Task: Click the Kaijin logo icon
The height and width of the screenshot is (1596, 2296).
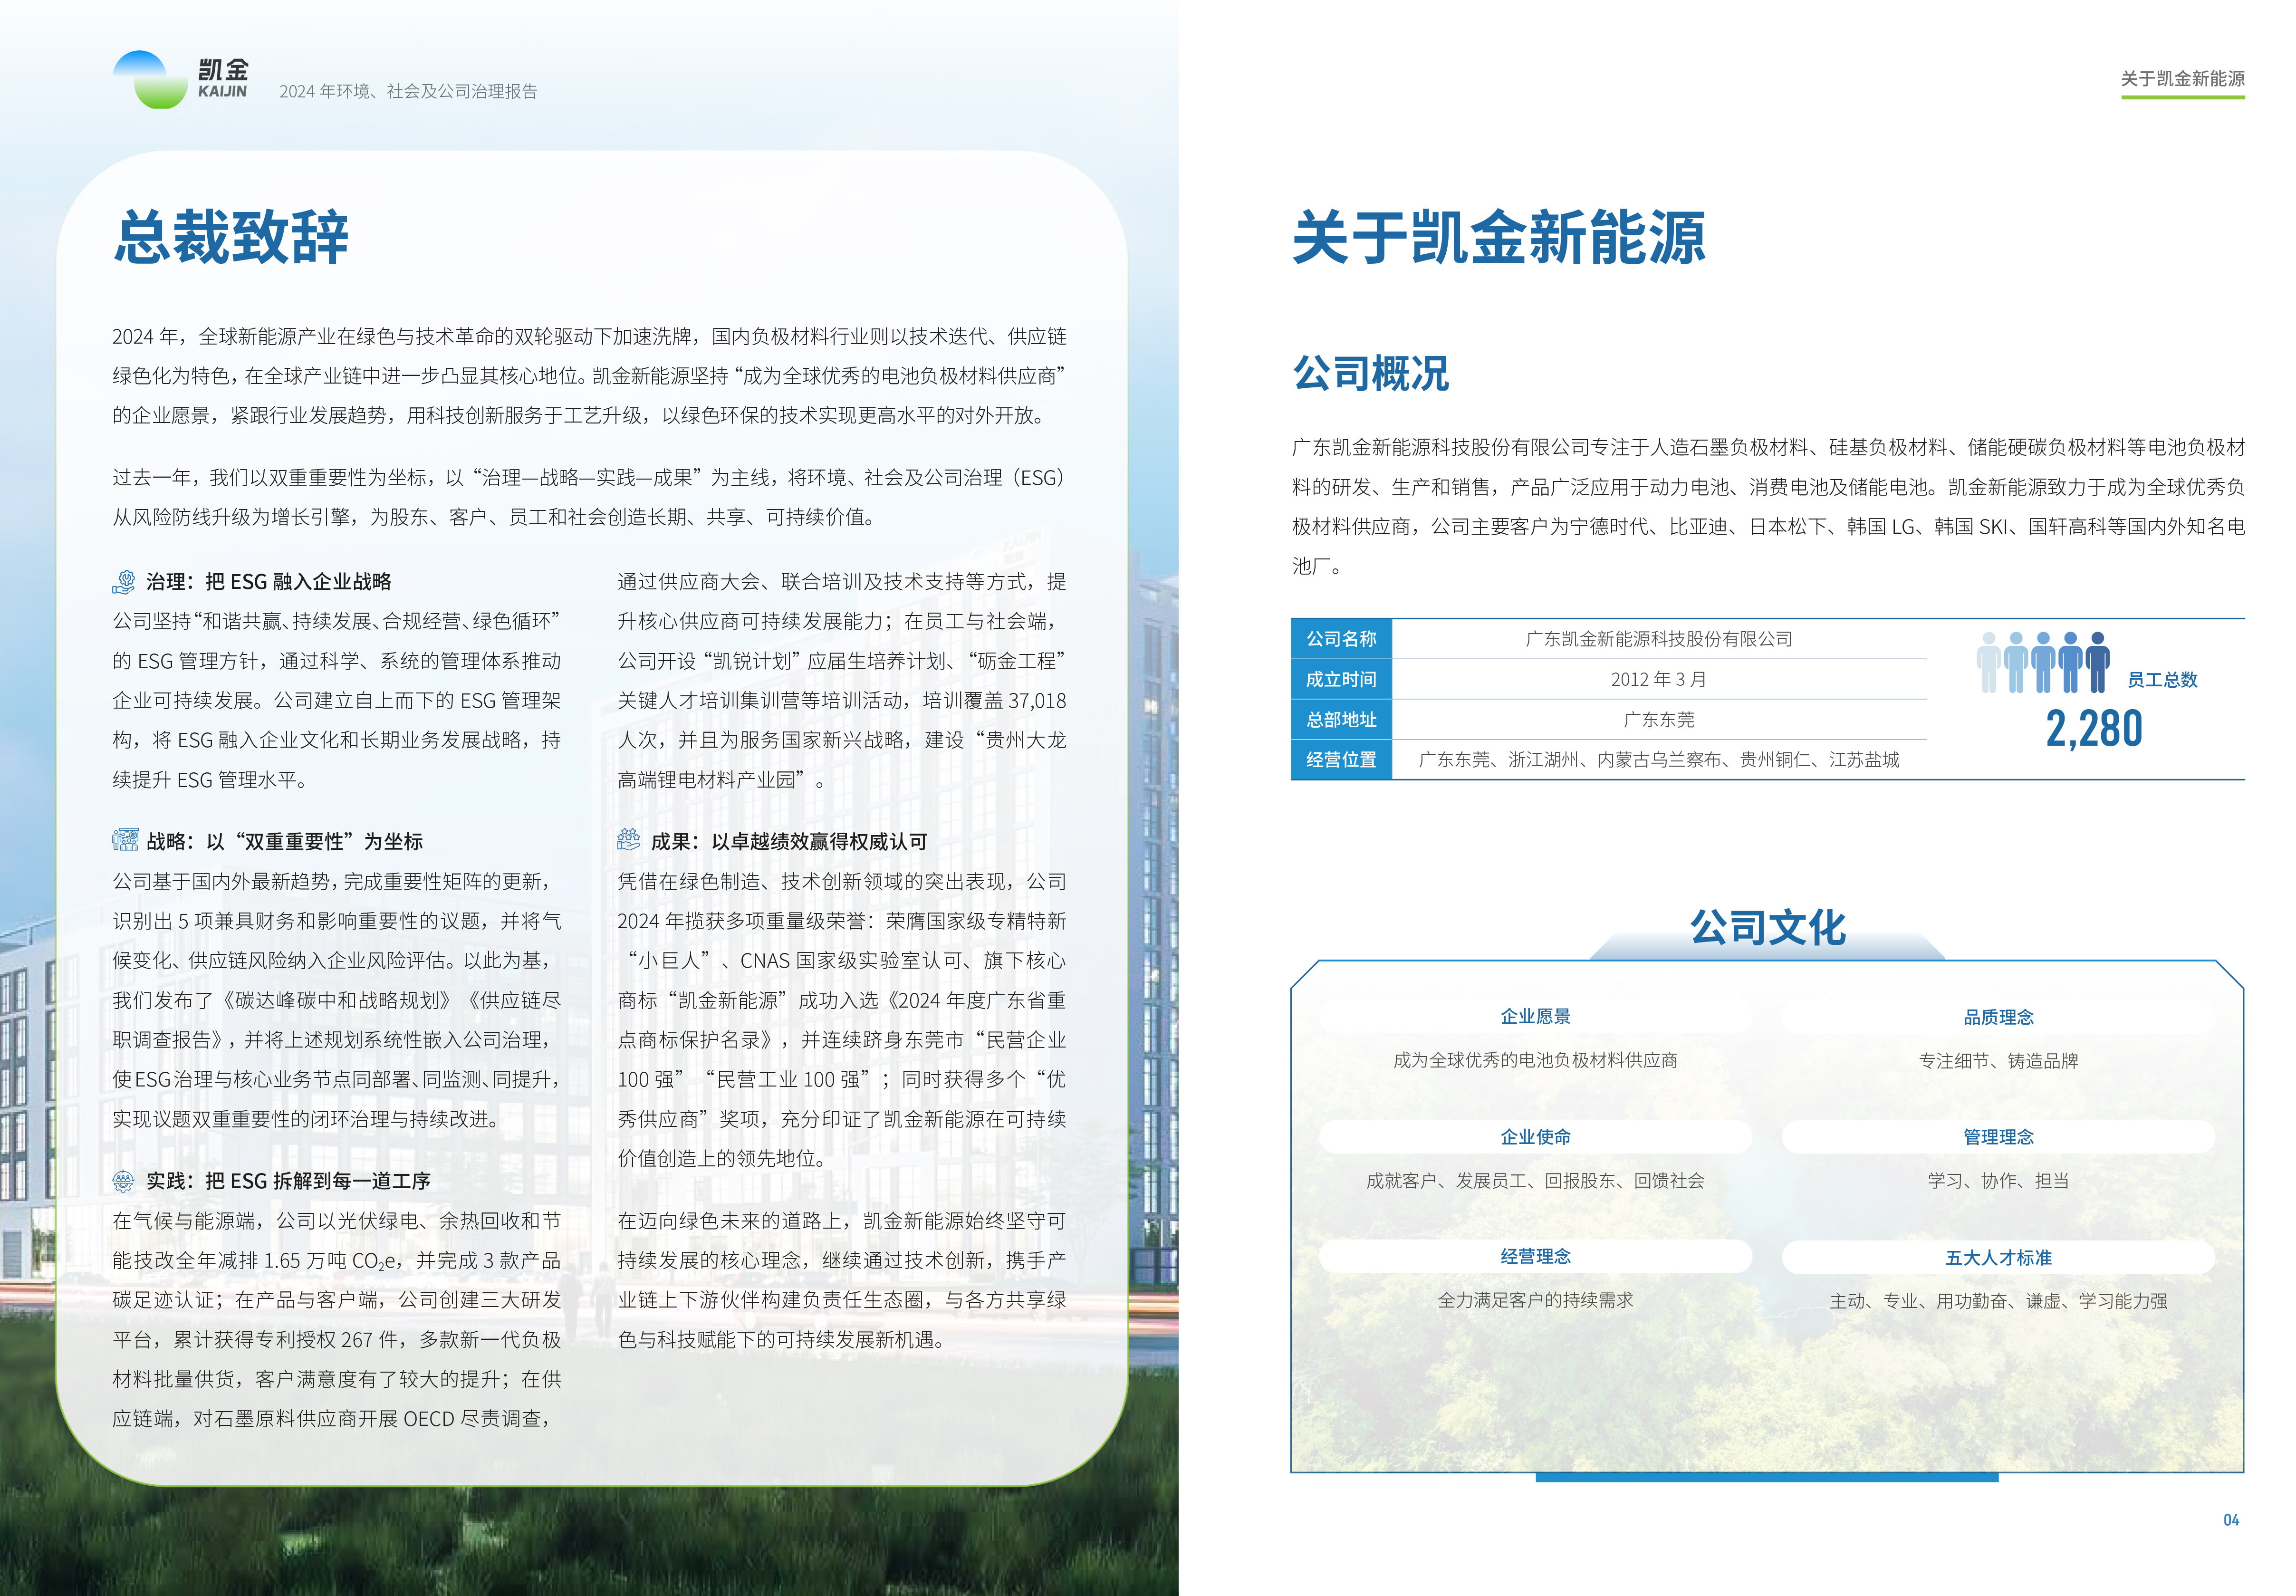Action: (x=150, y=79)
